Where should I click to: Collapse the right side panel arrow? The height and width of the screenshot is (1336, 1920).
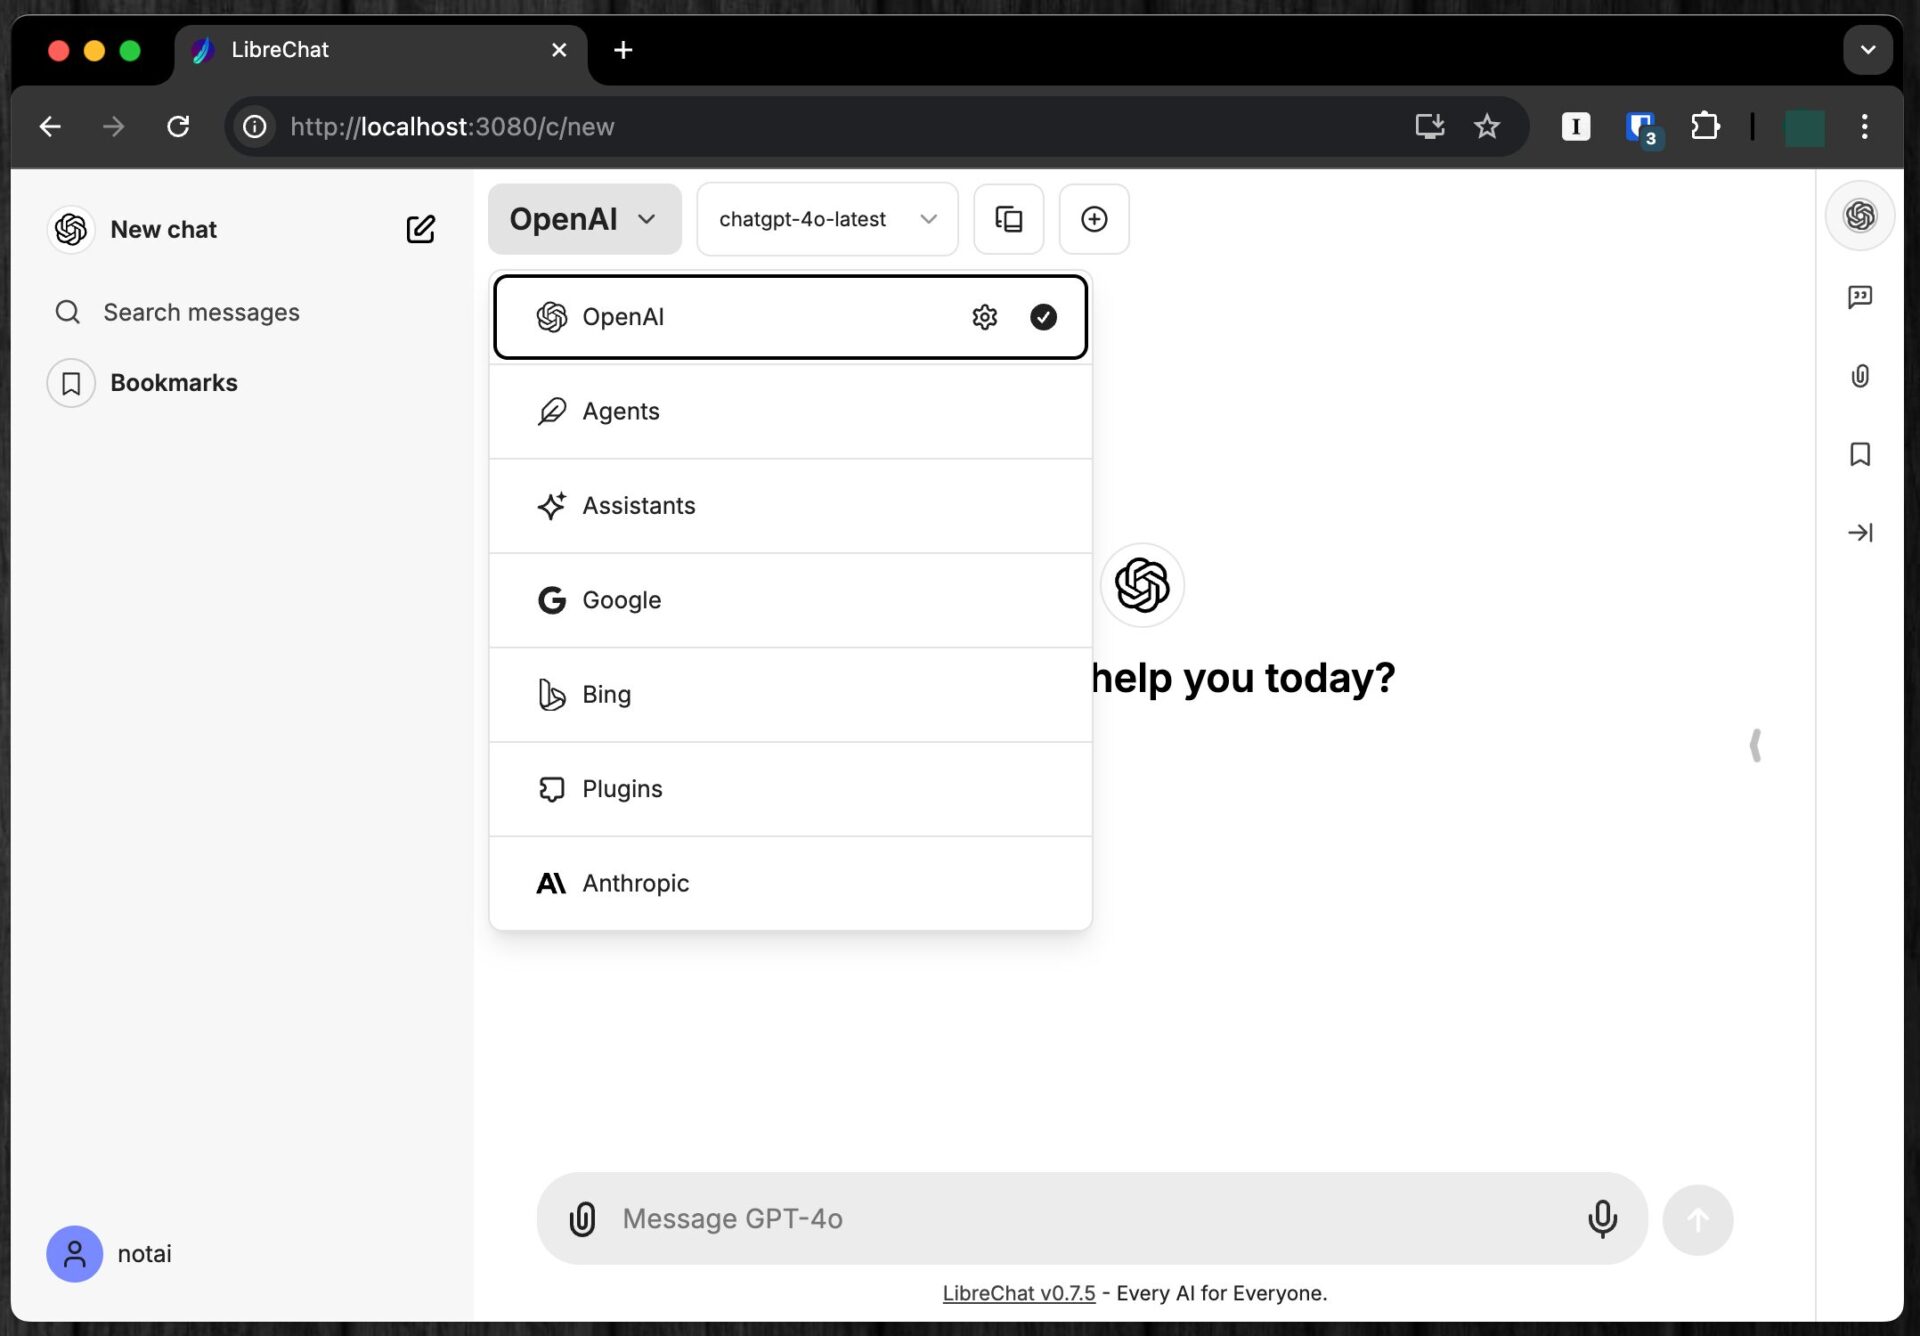[x=1859, y=532]
